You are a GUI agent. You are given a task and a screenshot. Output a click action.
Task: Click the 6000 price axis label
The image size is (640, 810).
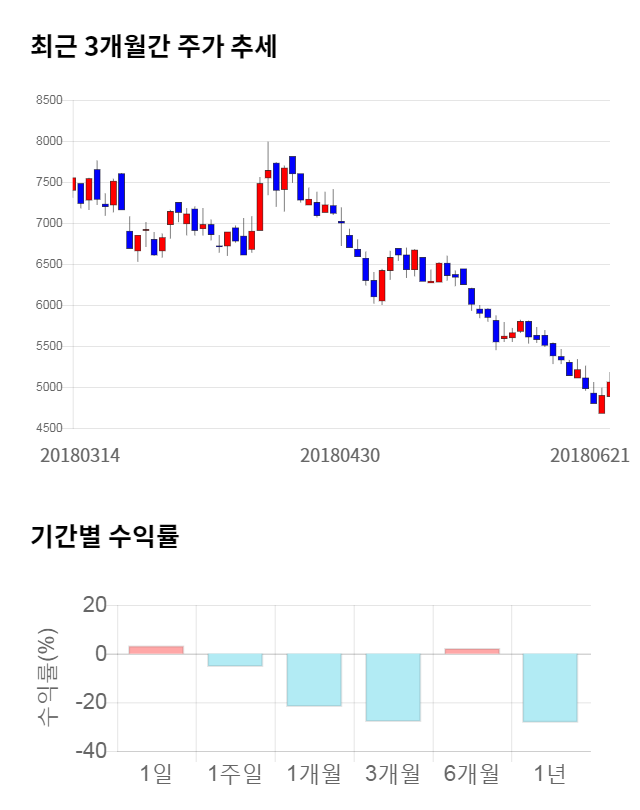point(48,305)
